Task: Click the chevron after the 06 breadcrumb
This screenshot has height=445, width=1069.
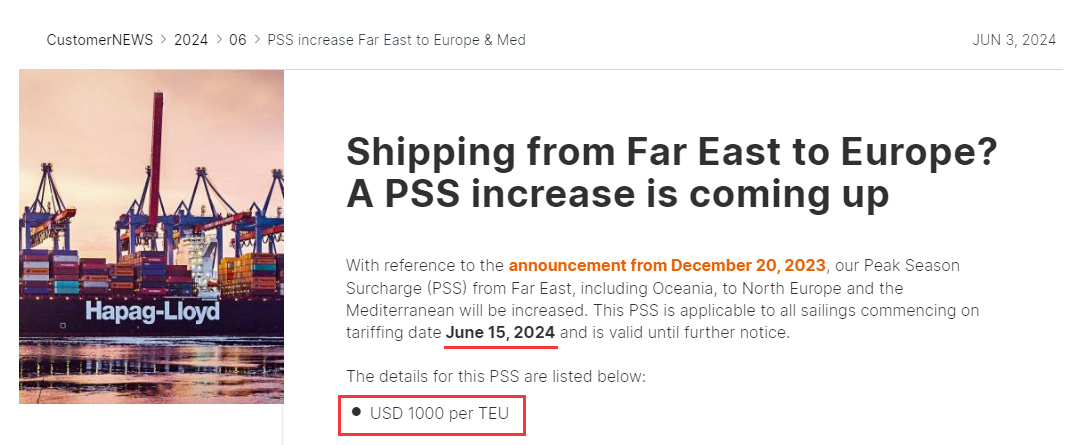Action: (x=257, y=40)
